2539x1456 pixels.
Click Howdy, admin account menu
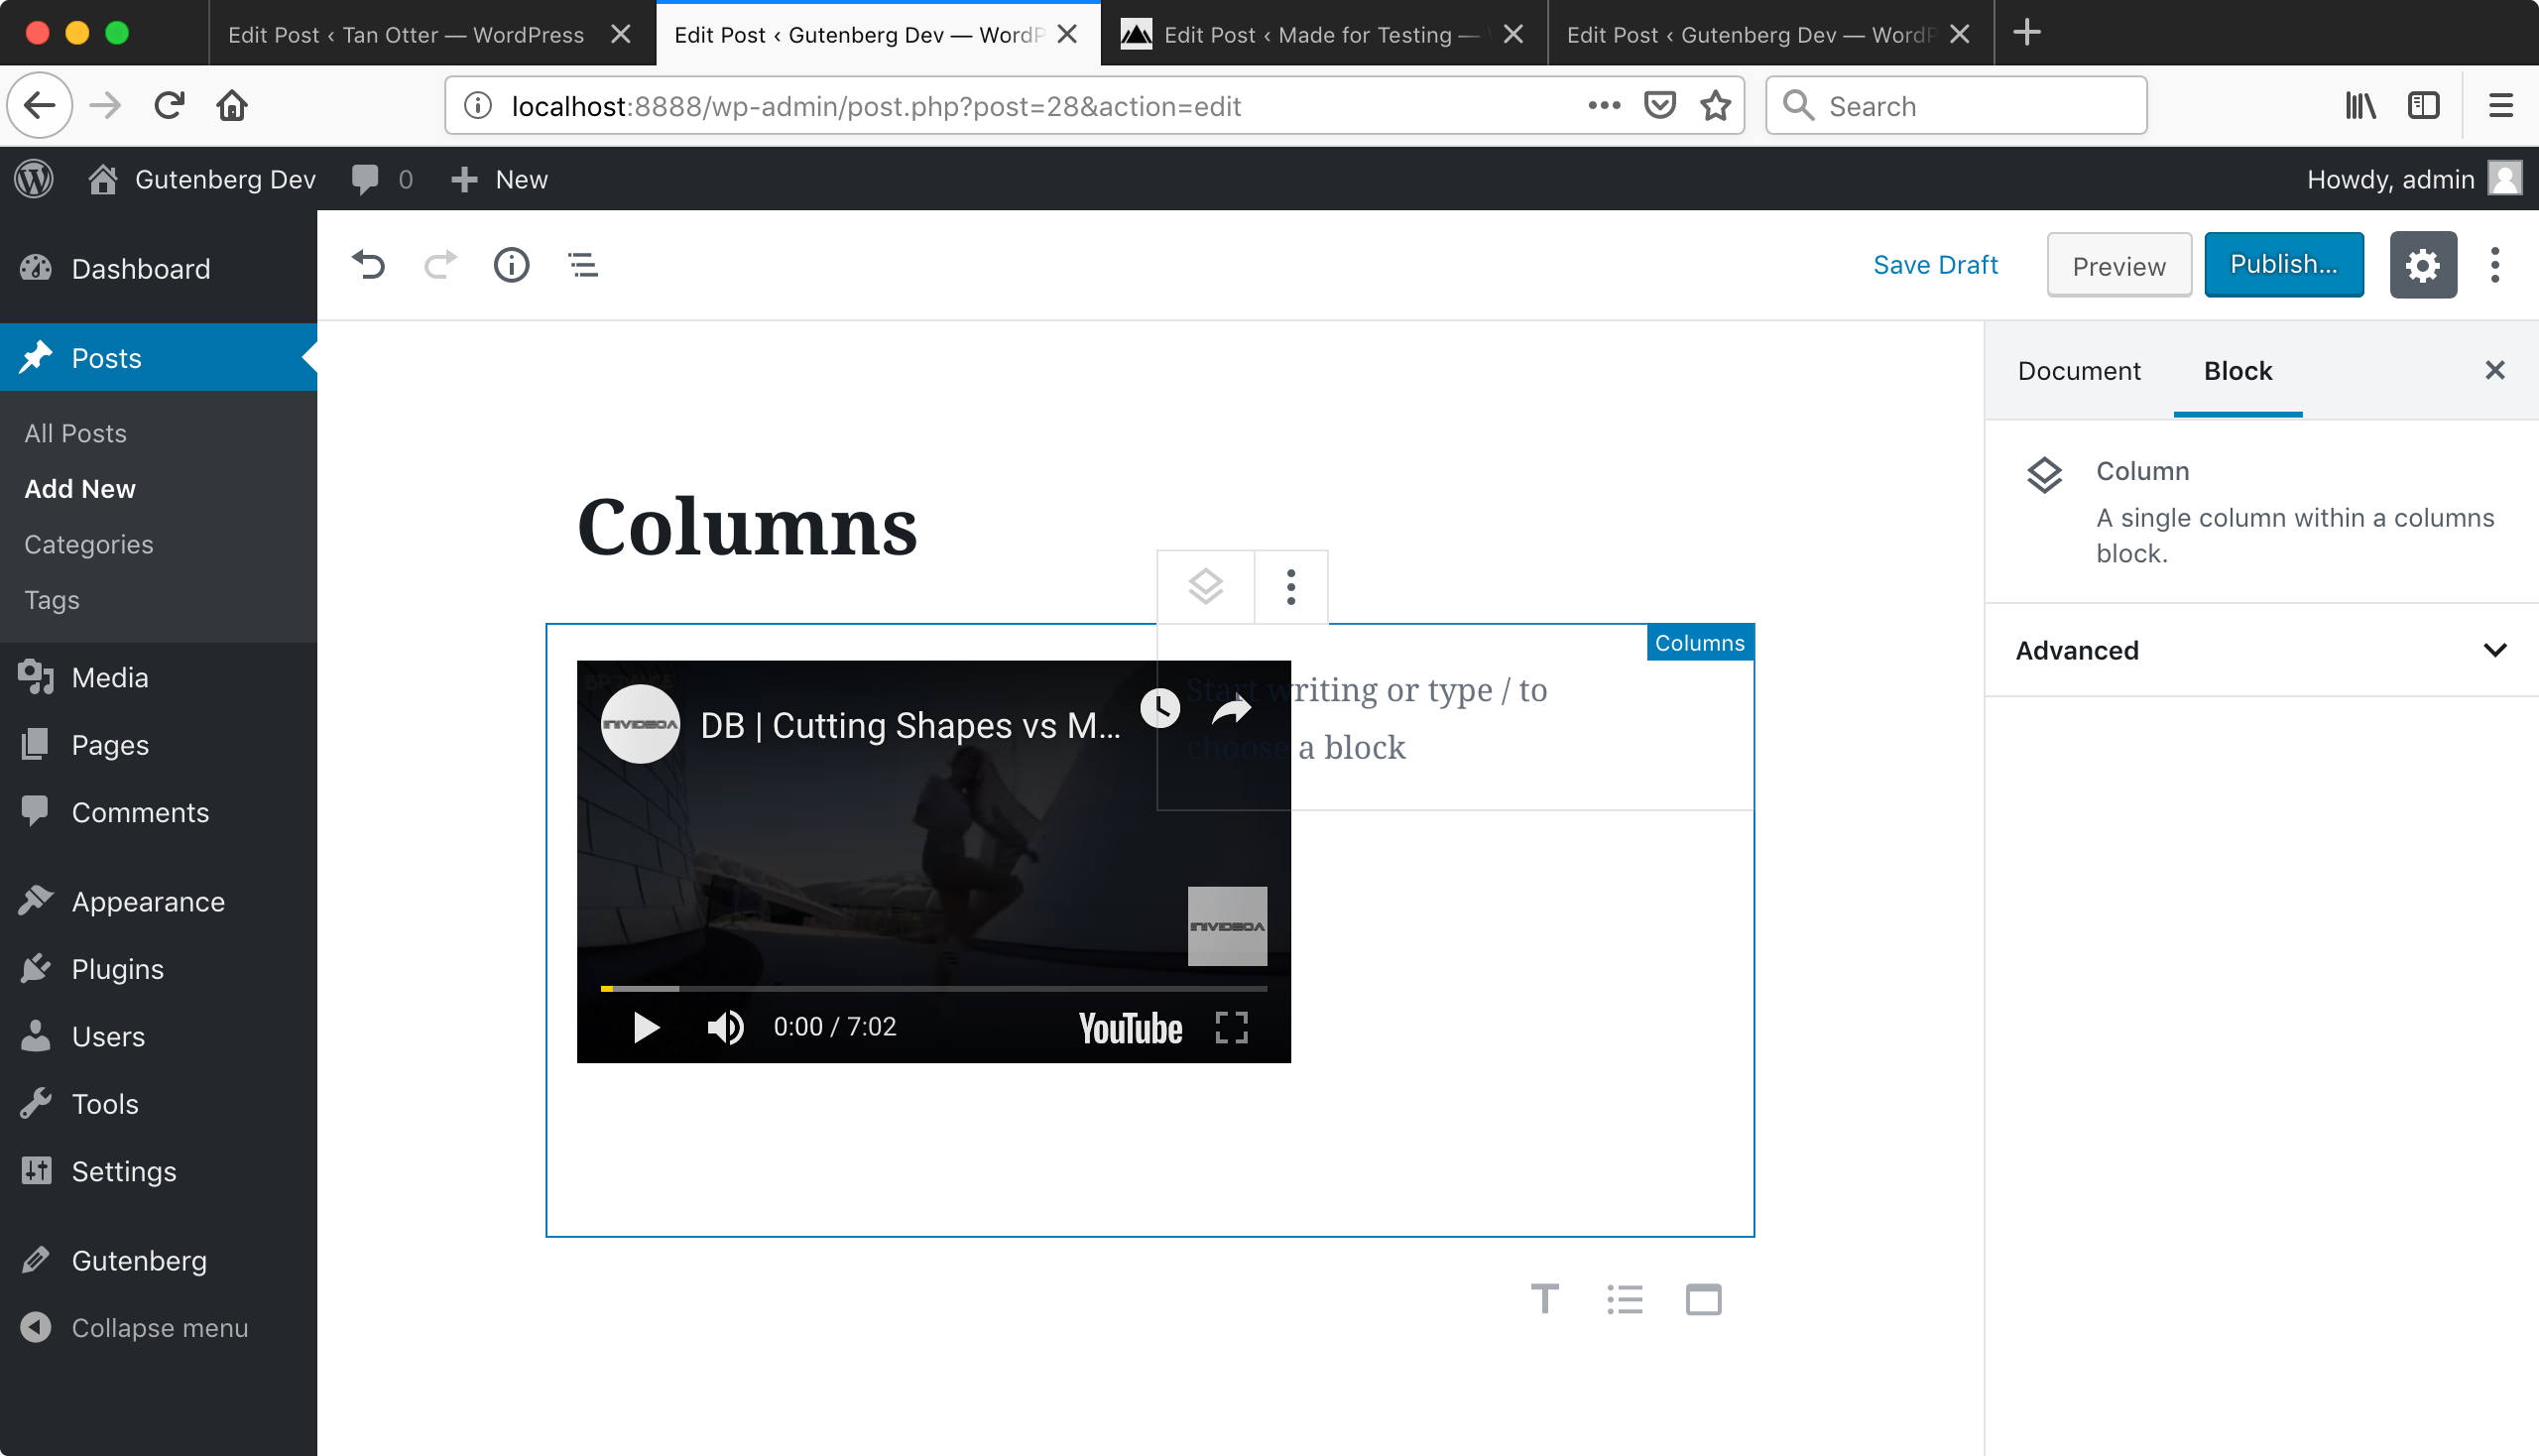tap(2413, 179)
